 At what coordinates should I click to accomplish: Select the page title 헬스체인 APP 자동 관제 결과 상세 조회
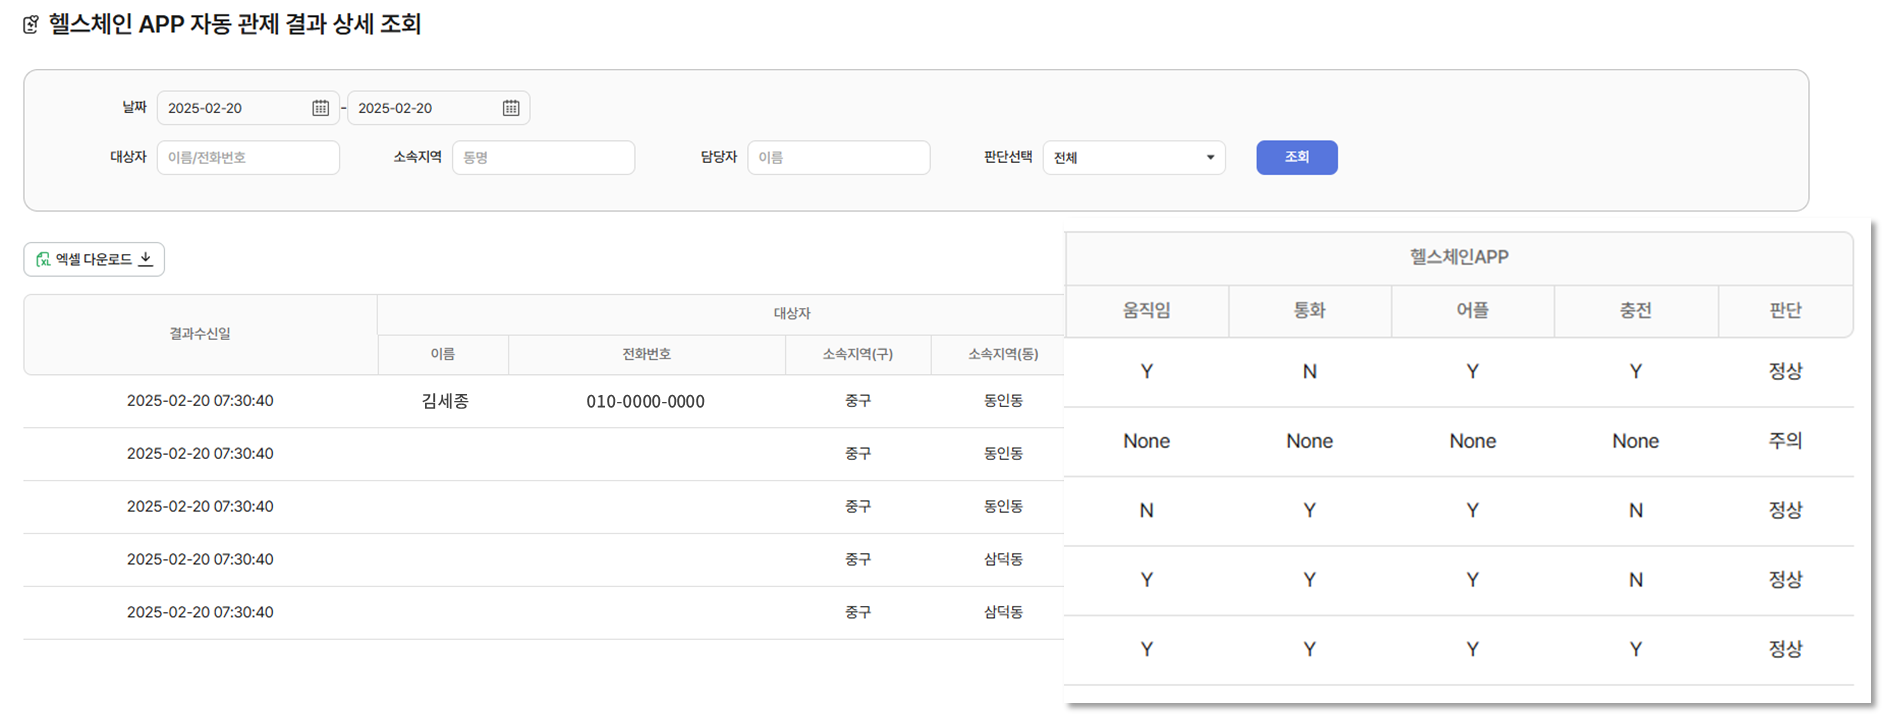(x=235, y=24)
